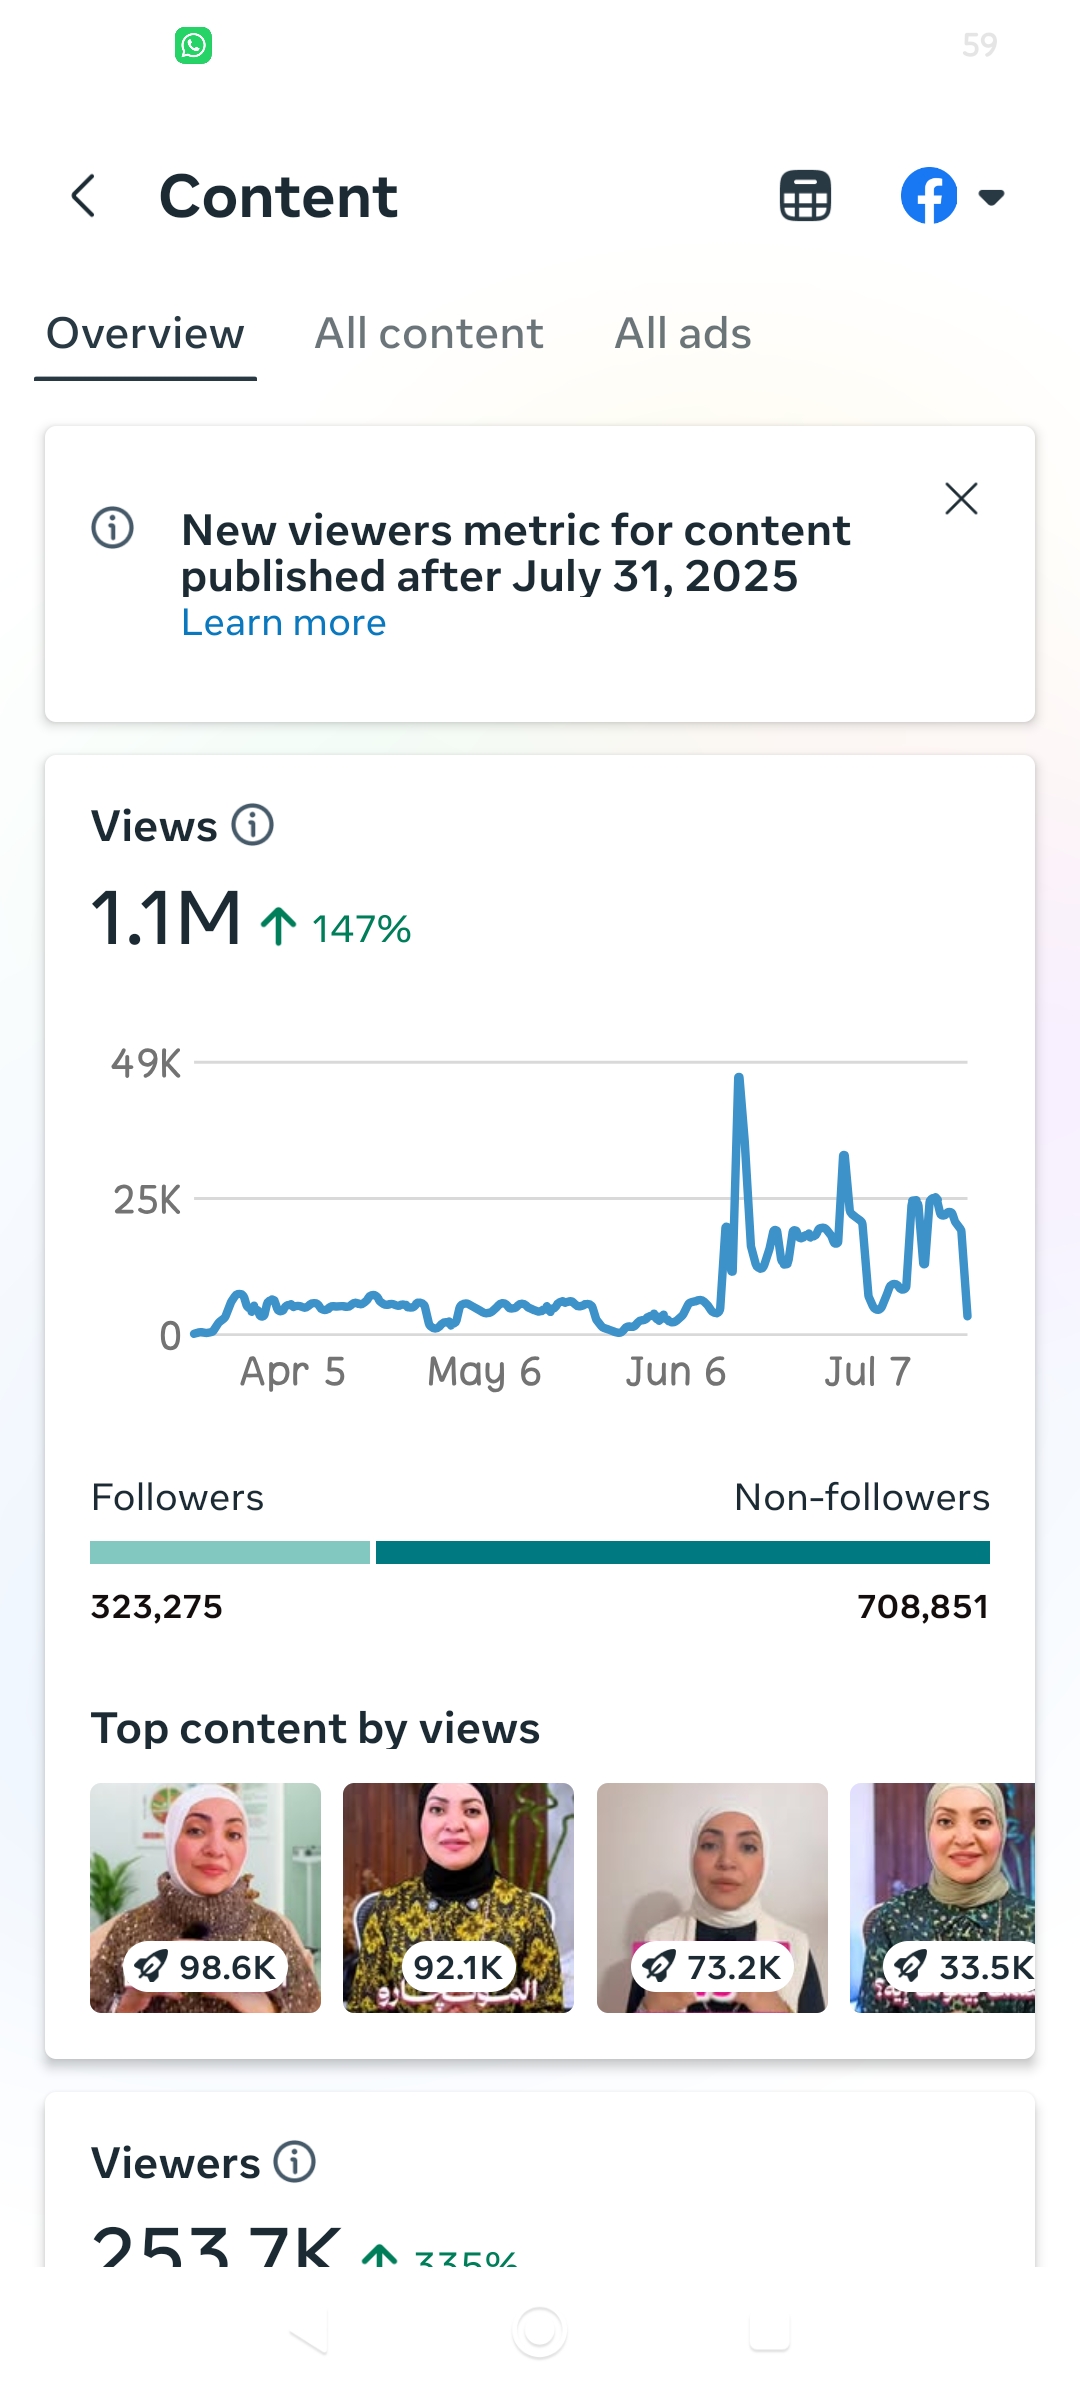Screen dimensions: 1080x2400
Task: Tap the info icon in the notice banner
Action: (112, 527)
